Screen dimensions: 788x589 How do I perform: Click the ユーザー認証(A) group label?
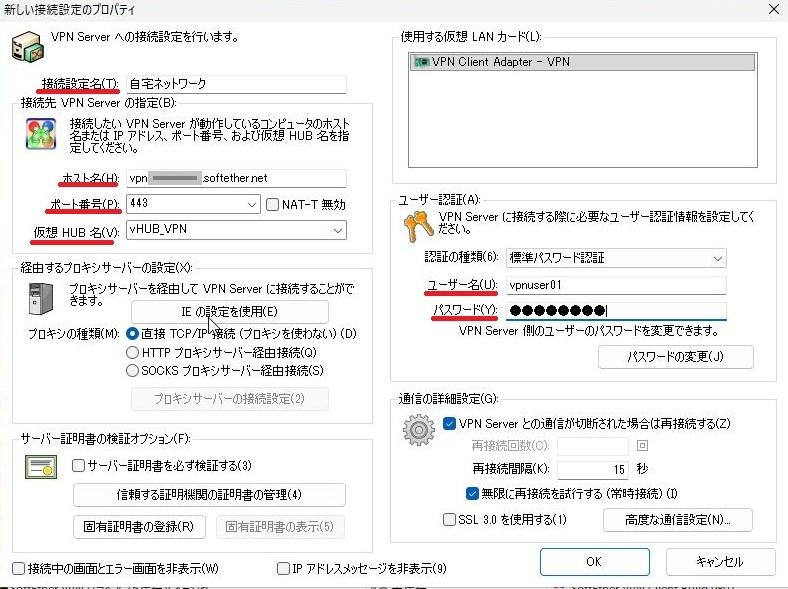click(439, 200)
